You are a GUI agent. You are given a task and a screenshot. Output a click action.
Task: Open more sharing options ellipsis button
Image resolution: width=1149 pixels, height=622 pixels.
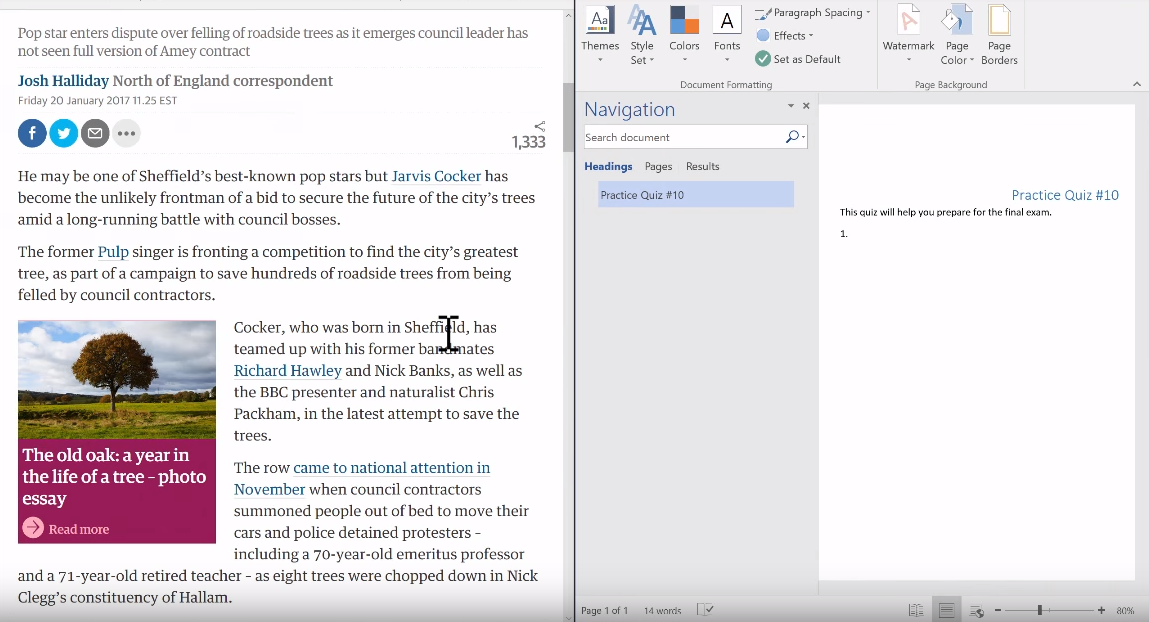click(127, 133)
